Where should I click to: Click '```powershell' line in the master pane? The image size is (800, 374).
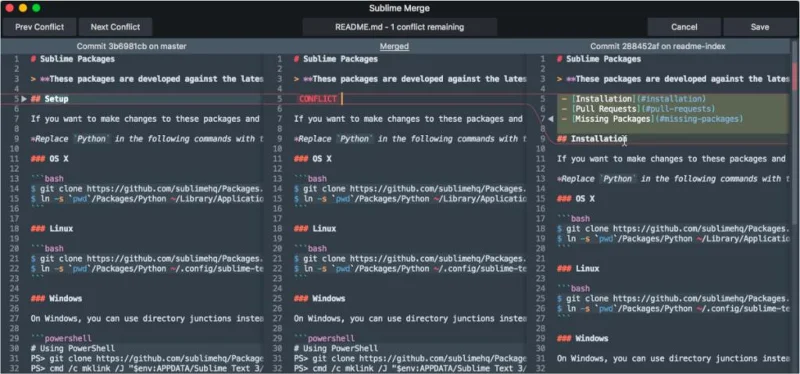(x=61, y=338)
